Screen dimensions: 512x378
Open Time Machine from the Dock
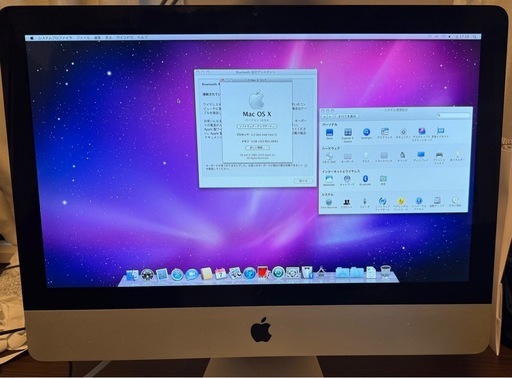click(278, 273)
